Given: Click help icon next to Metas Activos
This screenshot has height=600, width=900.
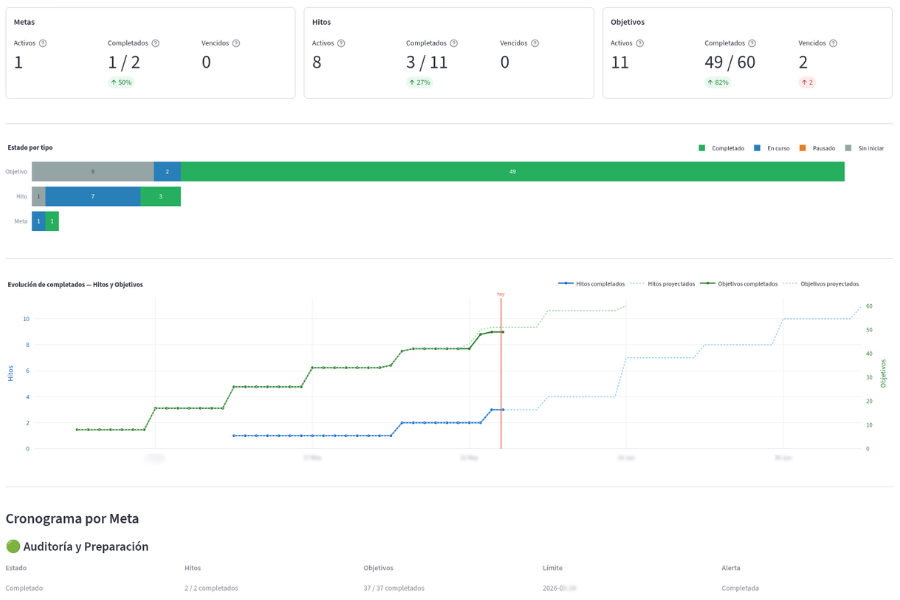Looking at the screenshot, I should (x=43, y=43).
